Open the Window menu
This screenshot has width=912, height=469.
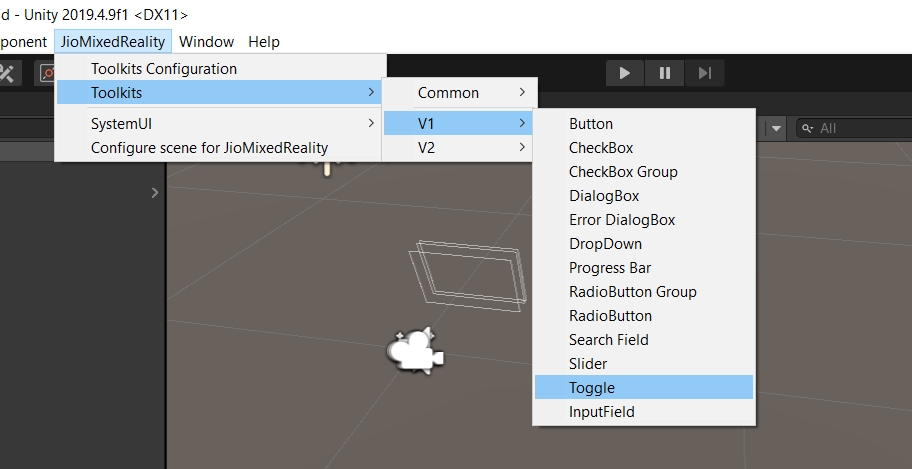(206, 41)
